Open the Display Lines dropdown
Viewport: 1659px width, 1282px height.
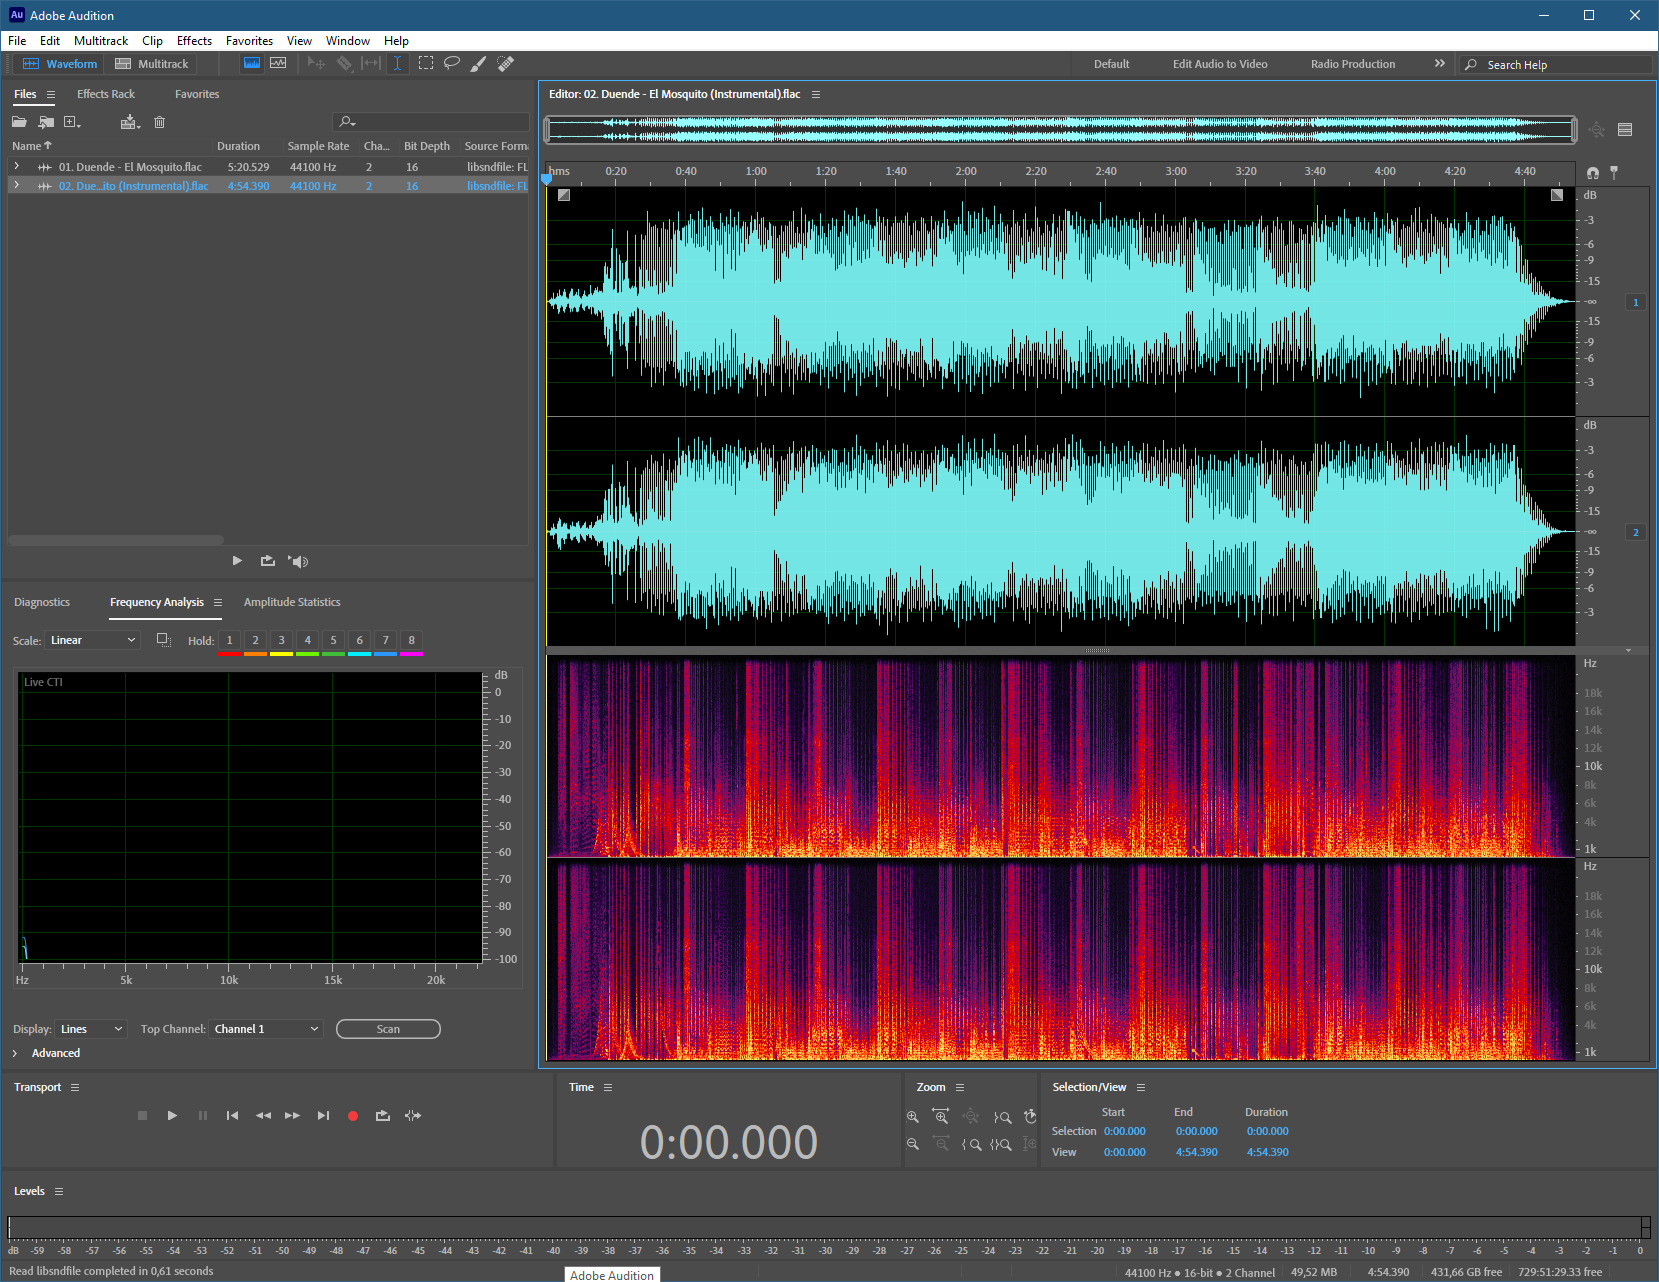pos(91,1029)
